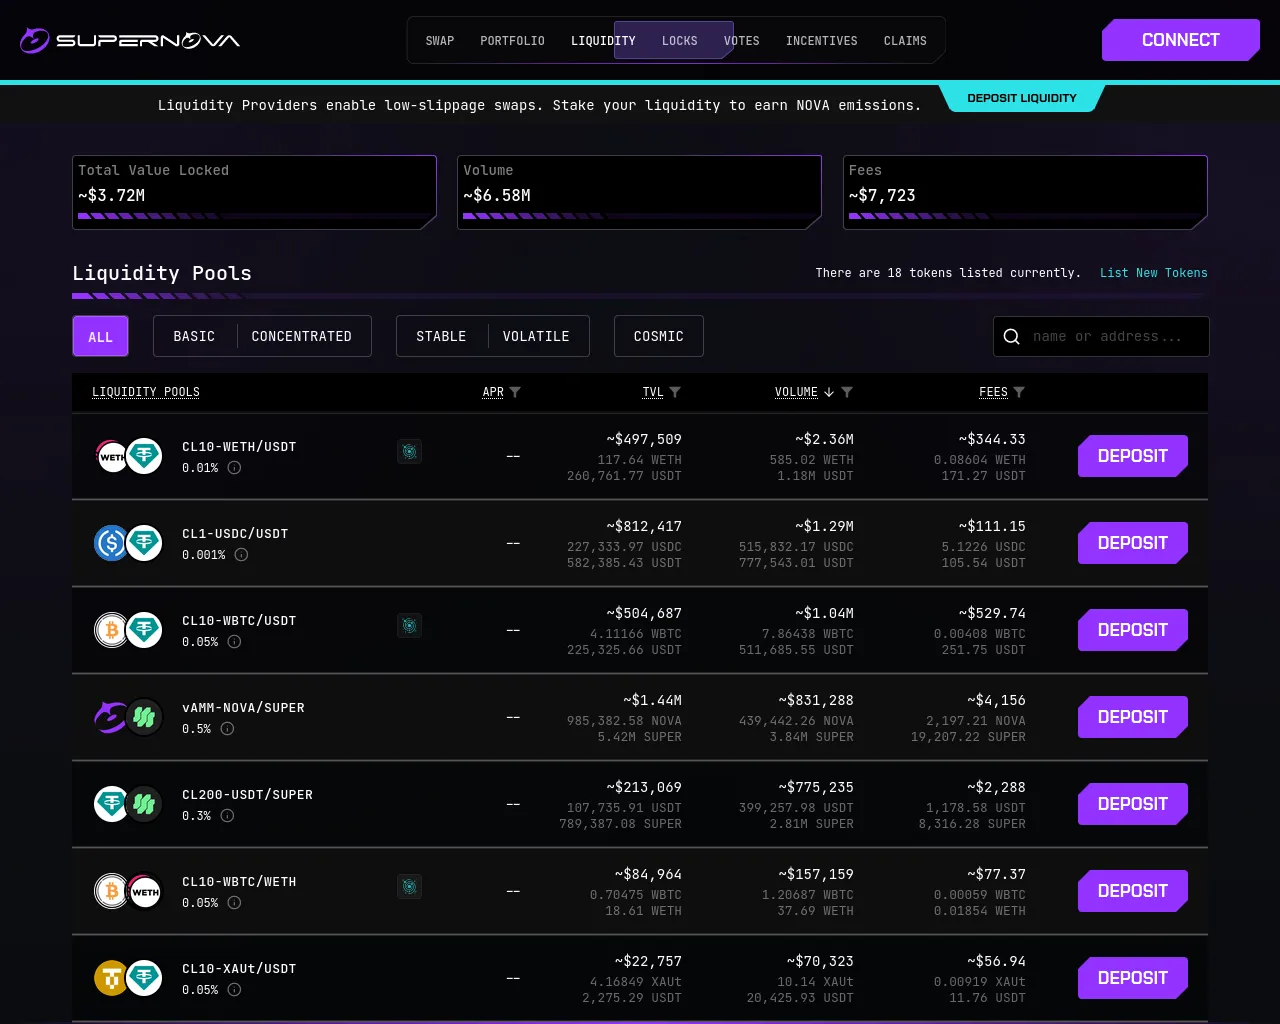1280x1024 pixels.
Task: Select the LIQUIDITY tab
Action: pos(603,41)
